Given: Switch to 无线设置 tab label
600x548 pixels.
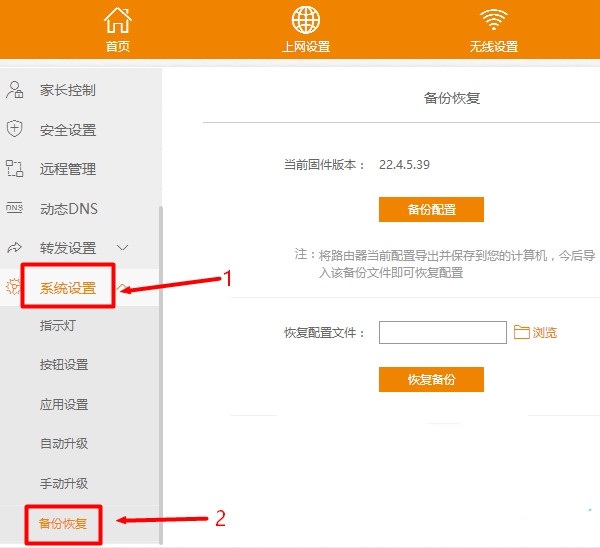Looking at the screenshot, I should (494, 47).
